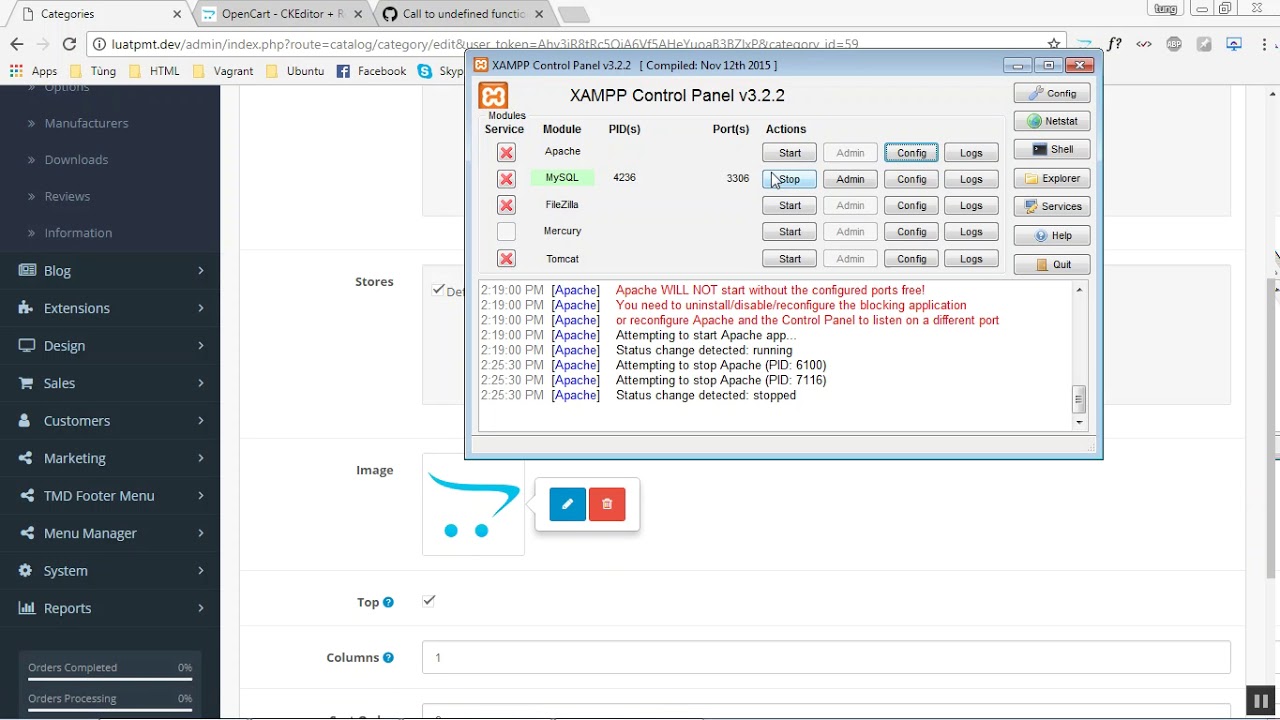
Task: Go to Downloads in catalog submenu
Action: pos(76,160)
